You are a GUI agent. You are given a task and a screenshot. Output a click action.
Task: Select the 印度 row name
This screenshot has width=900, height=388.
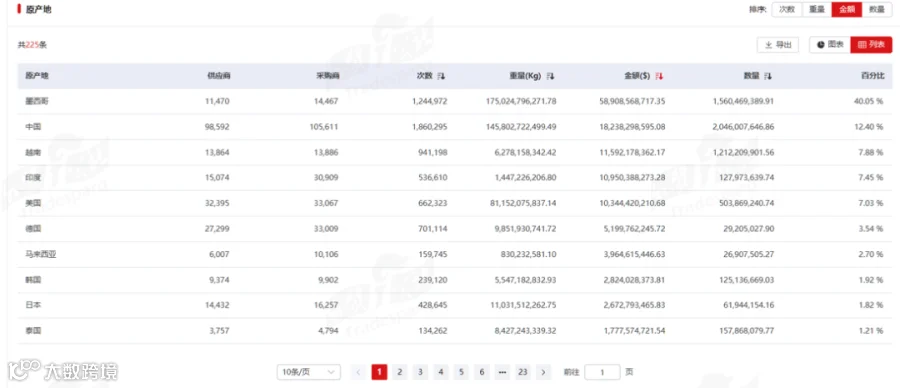click(x=33, y=178)
